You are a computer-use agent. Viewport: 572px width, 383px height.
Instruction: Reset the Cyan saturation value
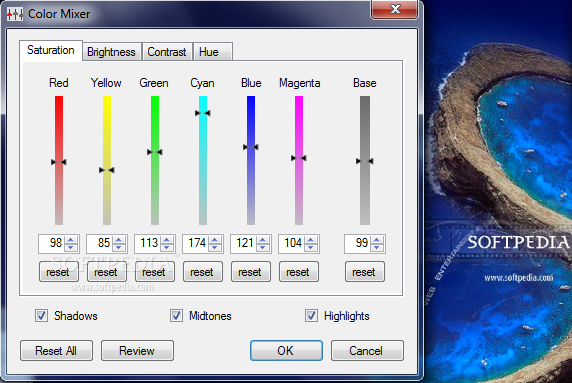tap(203, 272)
